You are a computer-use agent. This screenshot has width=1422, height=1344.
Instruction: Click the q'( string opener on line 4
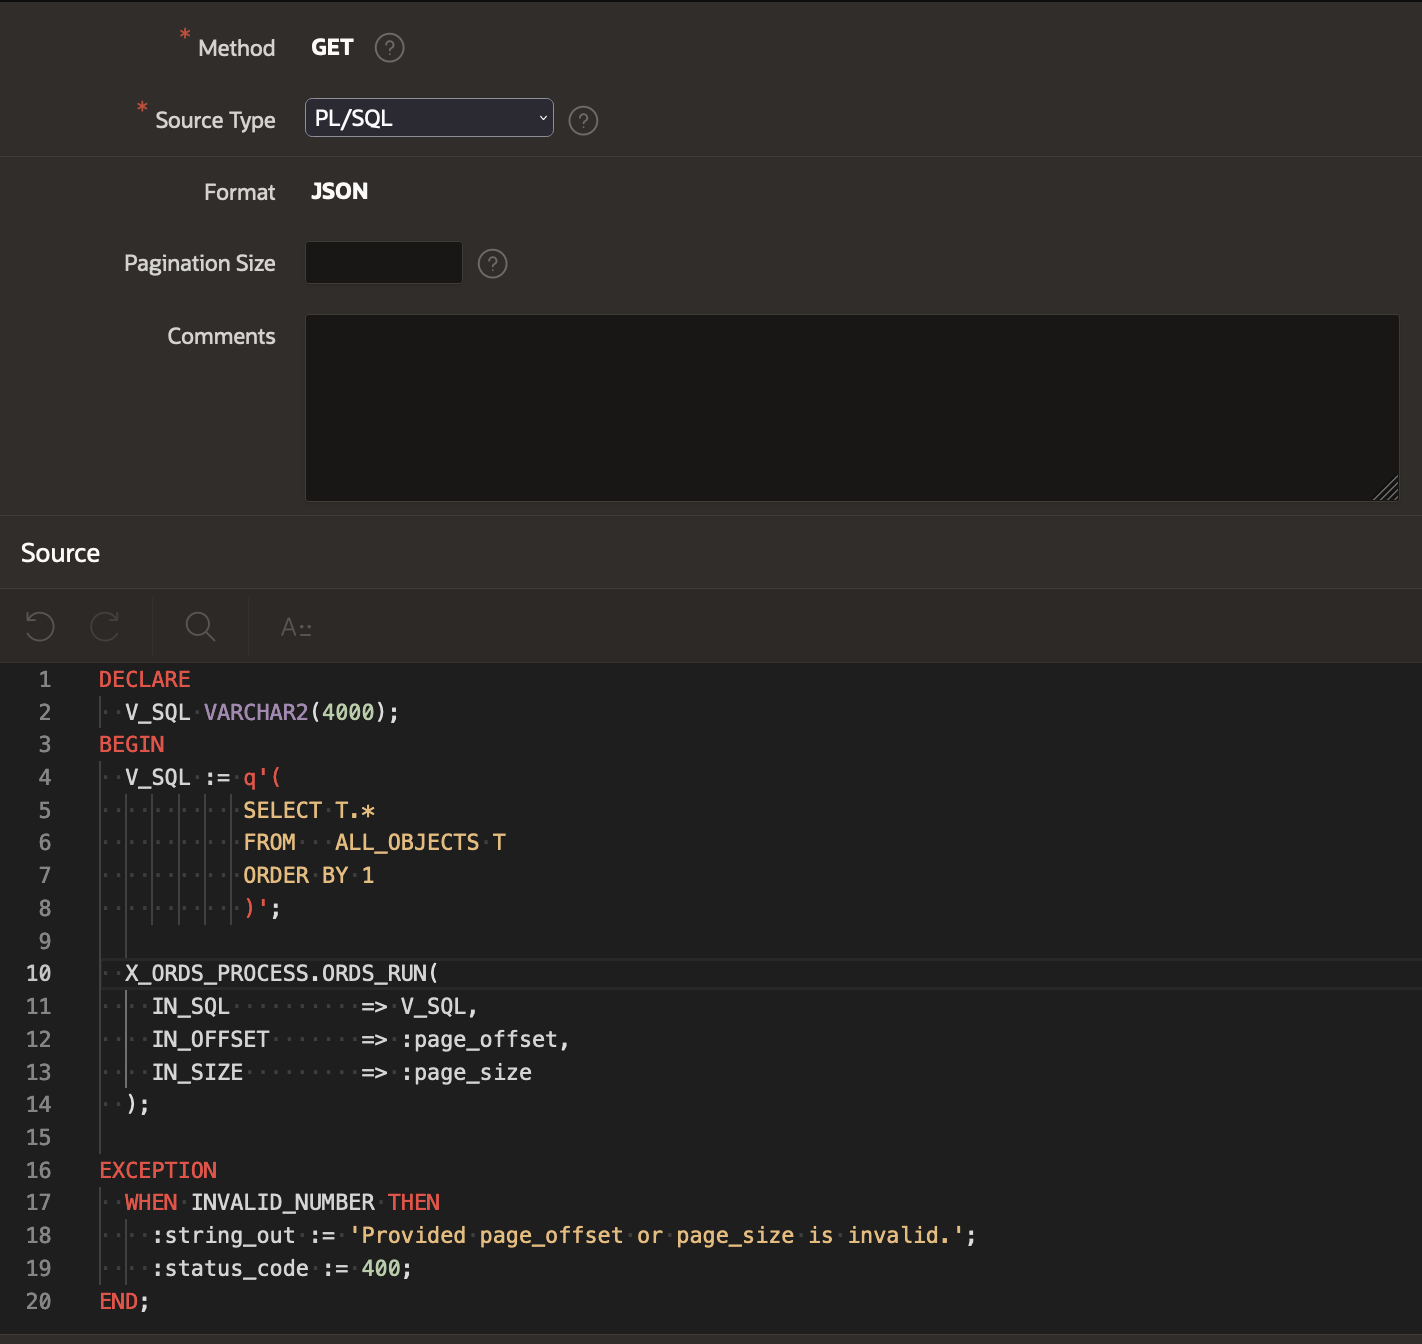pos(262,778)
